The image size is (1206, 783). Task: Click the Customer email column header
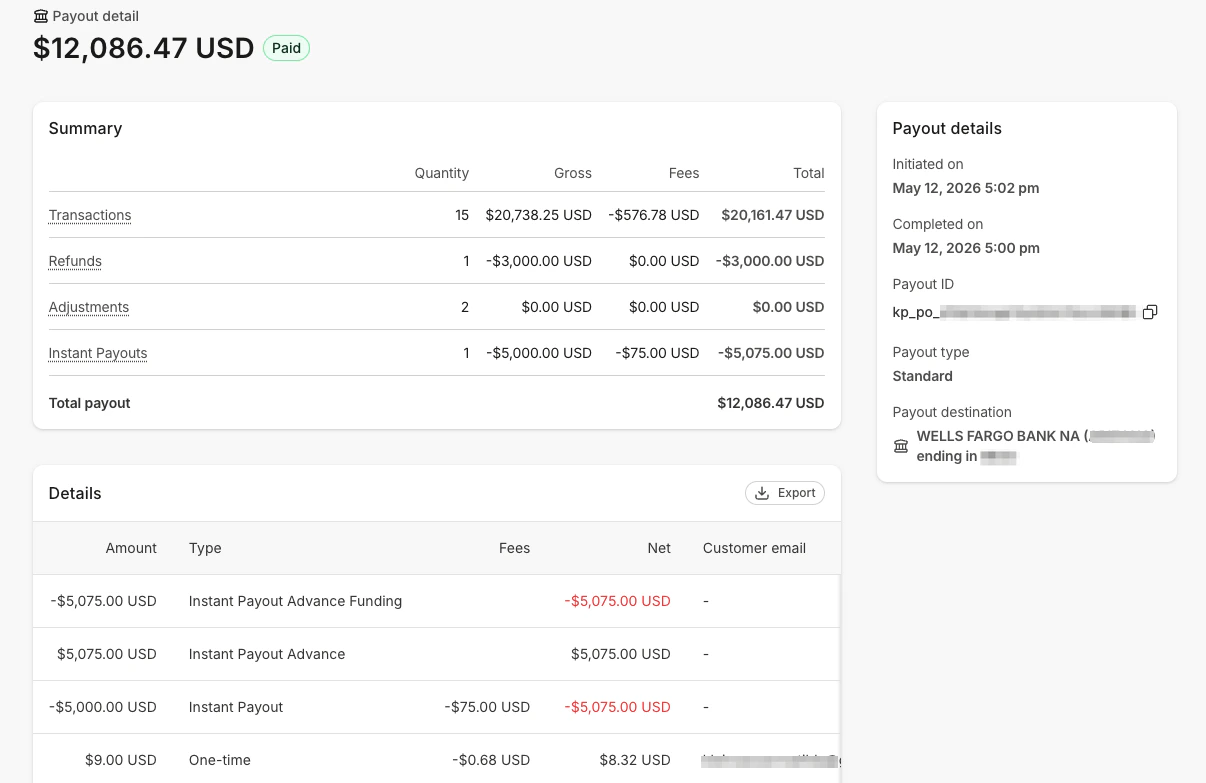tap(754, 548)
